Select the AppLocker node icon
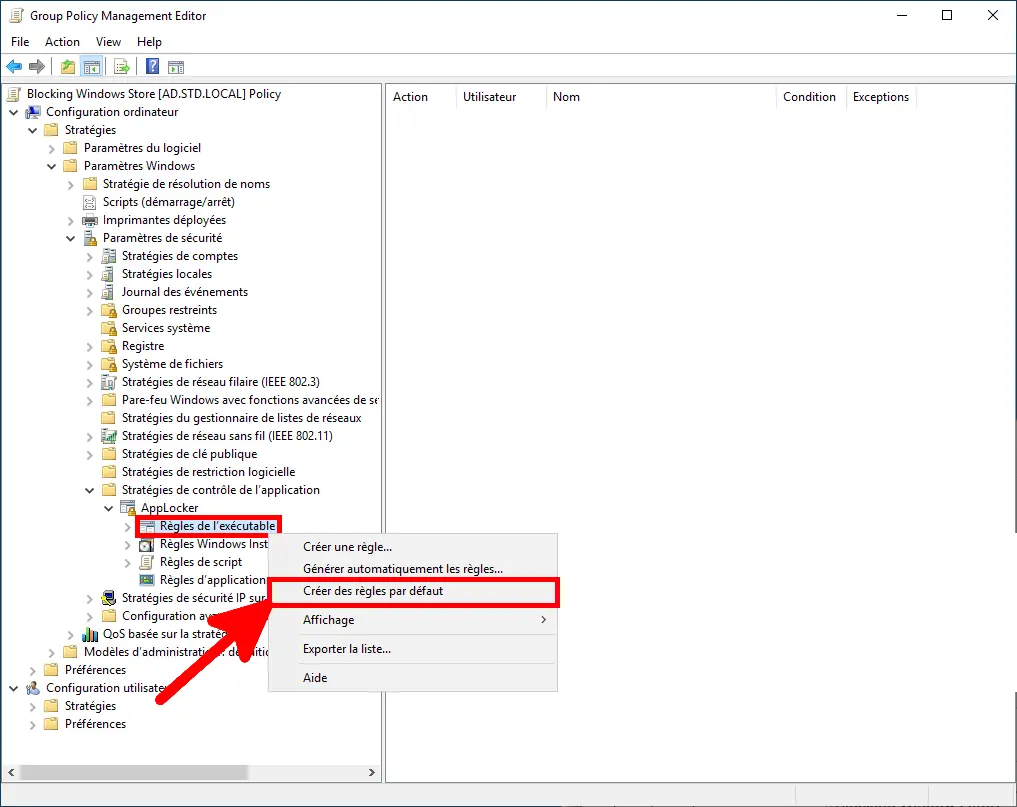Viewport: 1017px width, 807px height. click(x=127, y=507)
